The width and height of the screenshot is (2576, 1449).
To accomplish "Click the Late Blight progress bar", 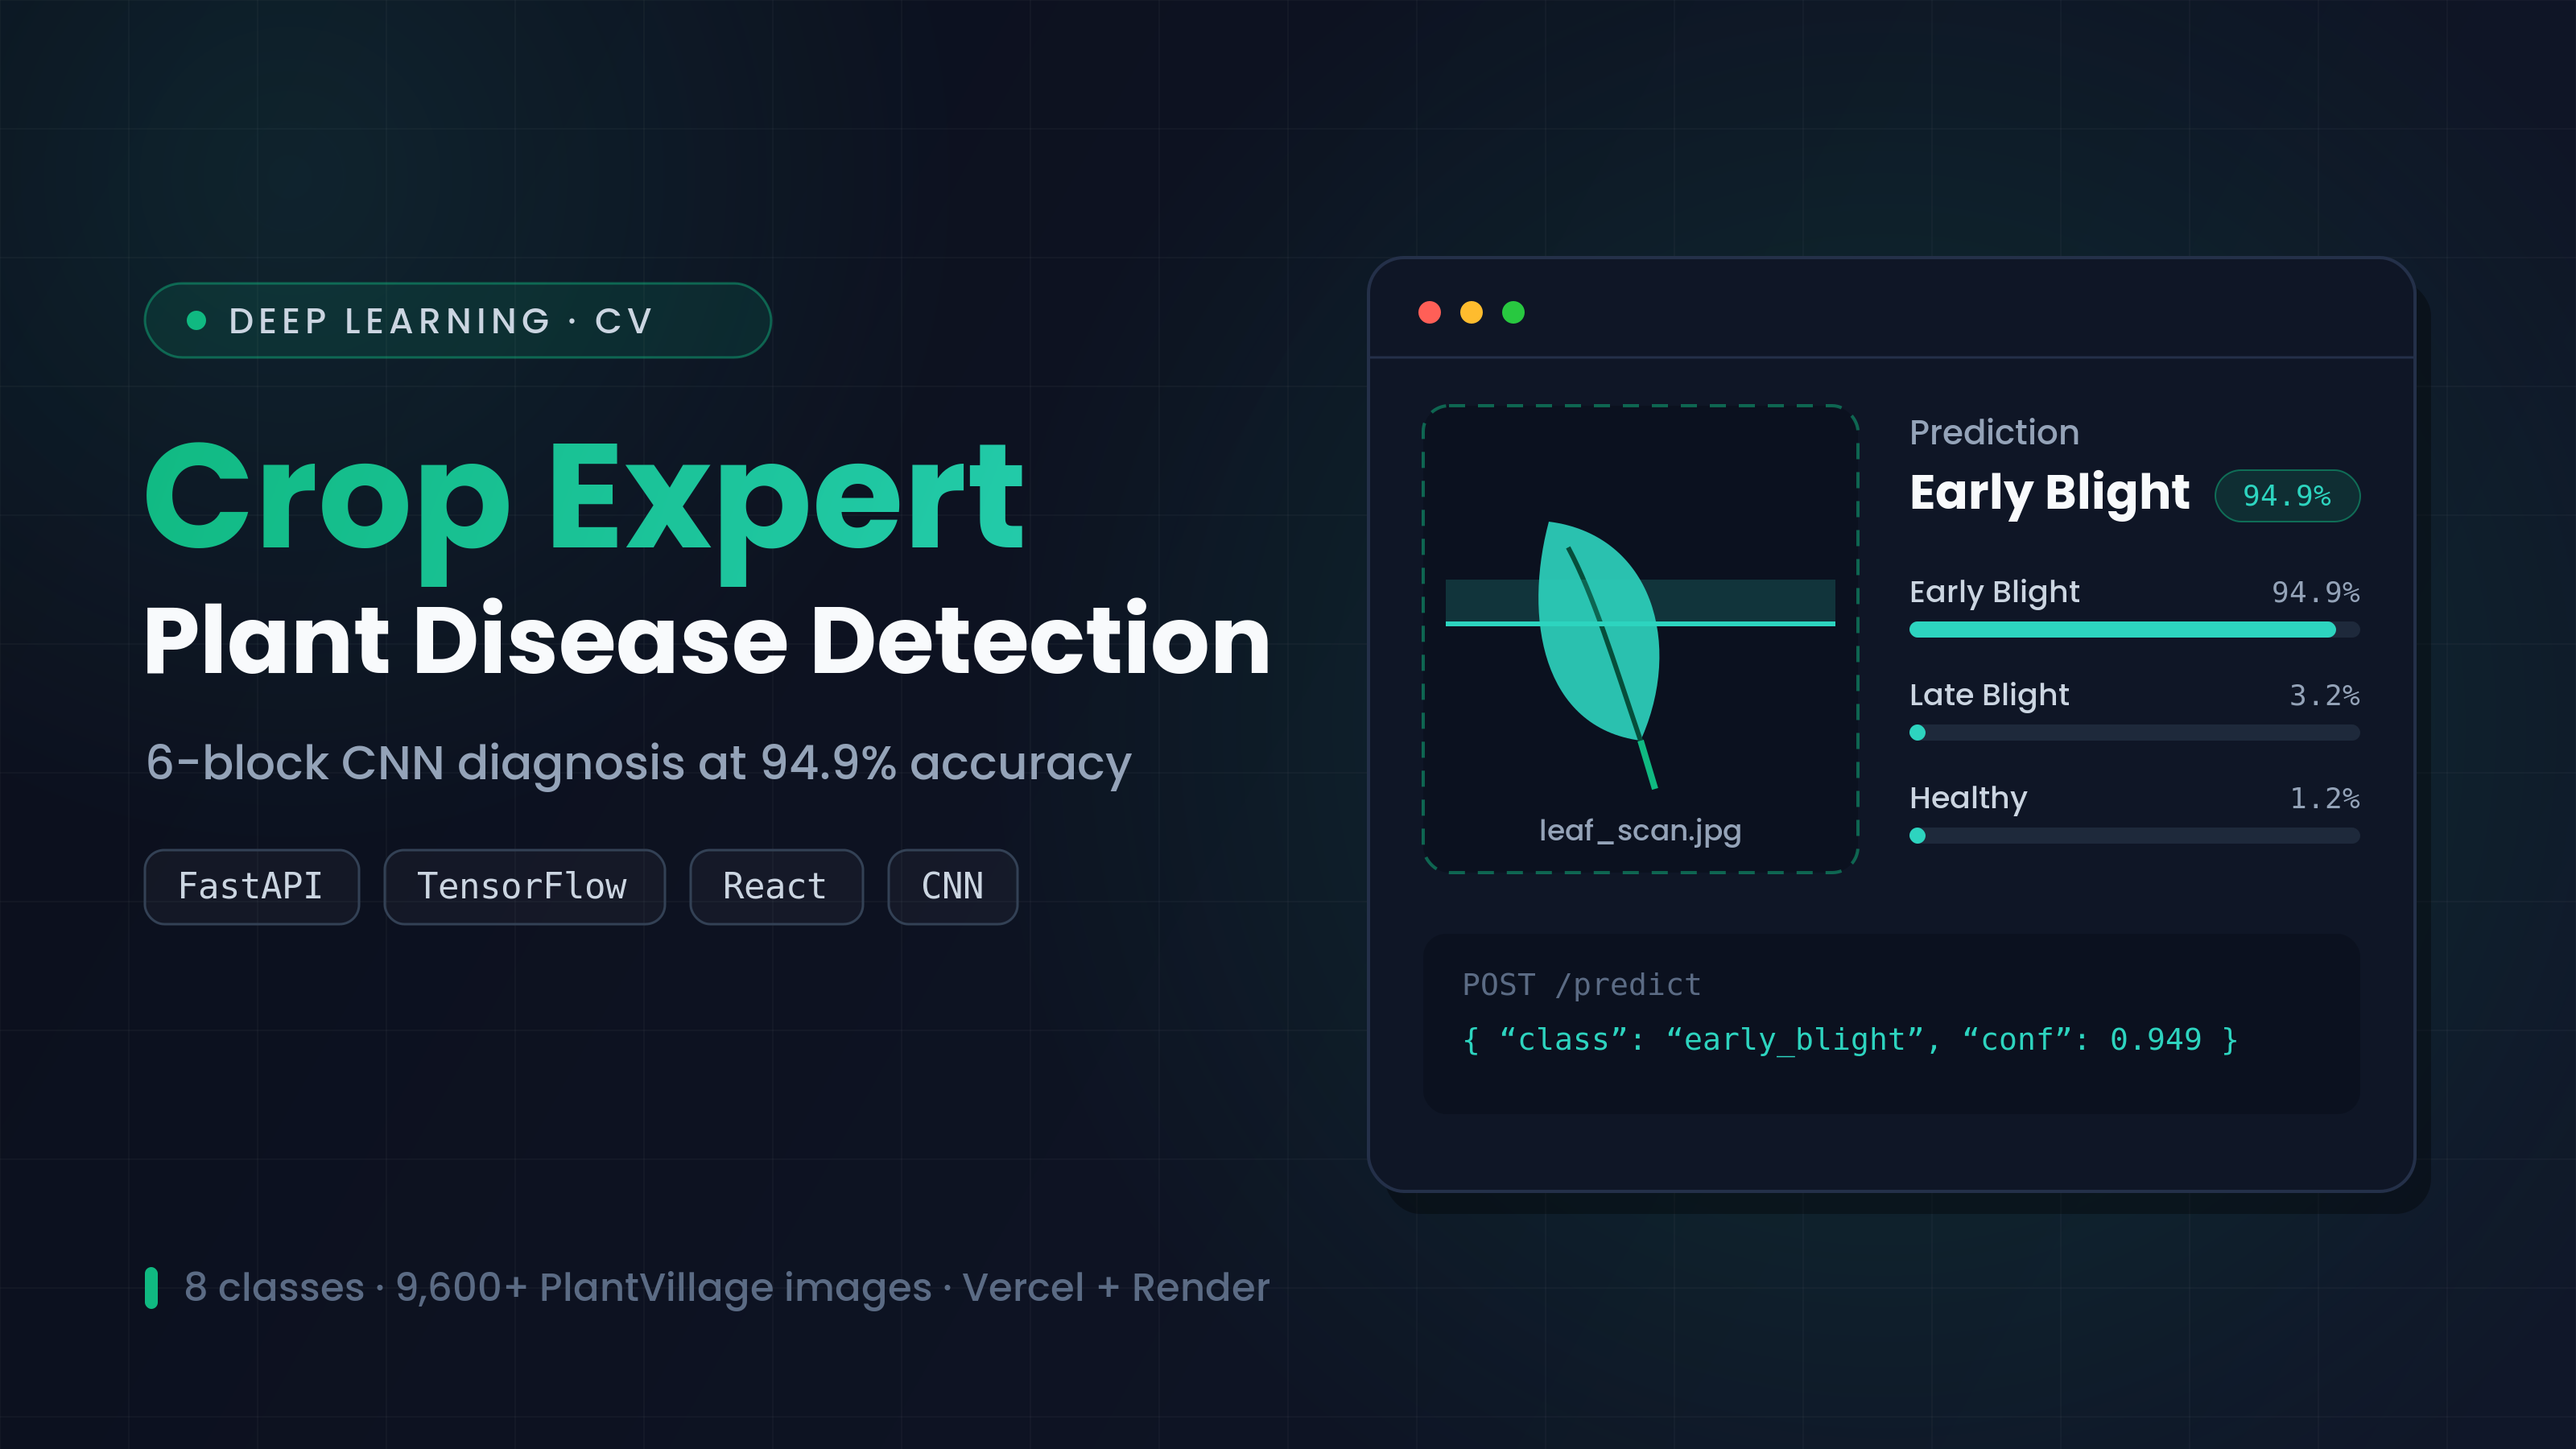I will point(2134,733).
